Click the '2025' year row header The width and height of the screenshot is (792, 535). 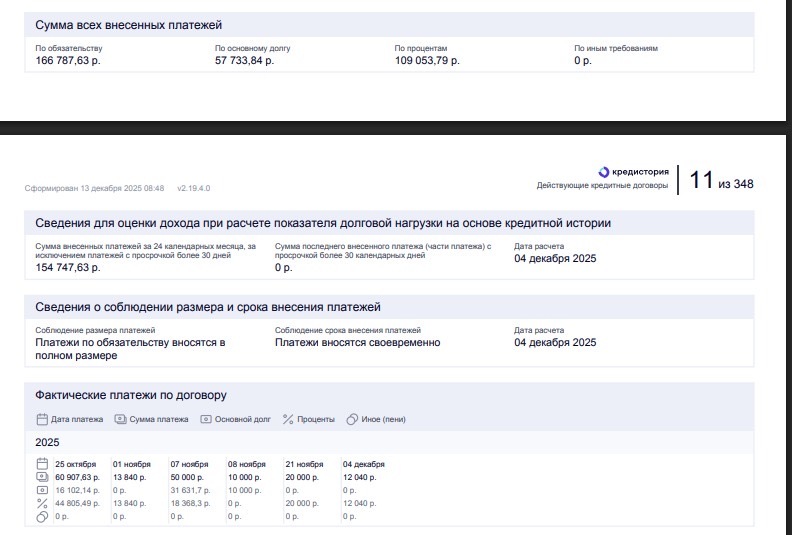pos(47,441)
